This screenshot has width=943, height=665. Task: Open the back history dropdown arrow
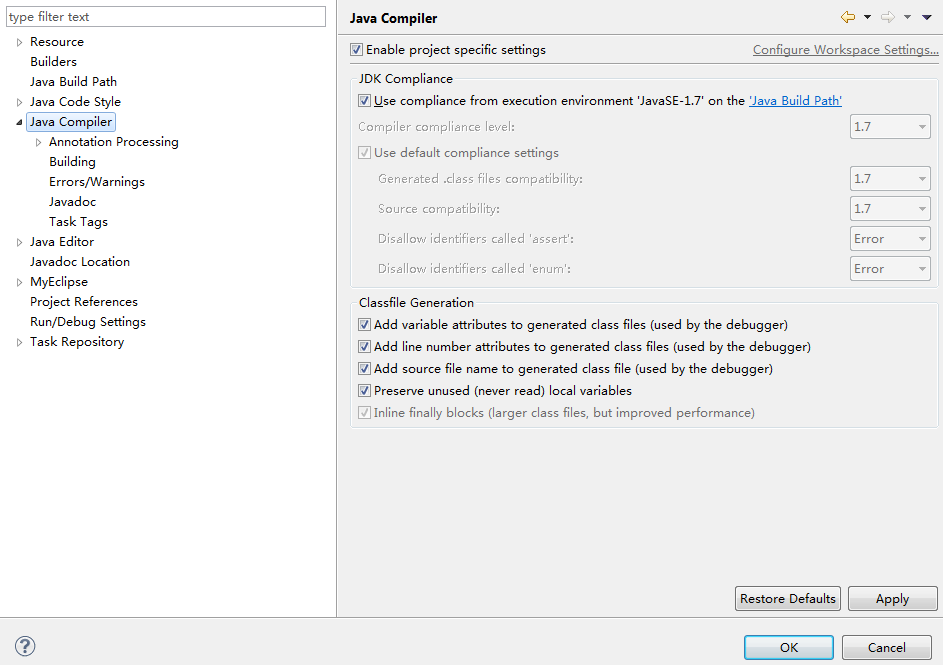(867, 17)
